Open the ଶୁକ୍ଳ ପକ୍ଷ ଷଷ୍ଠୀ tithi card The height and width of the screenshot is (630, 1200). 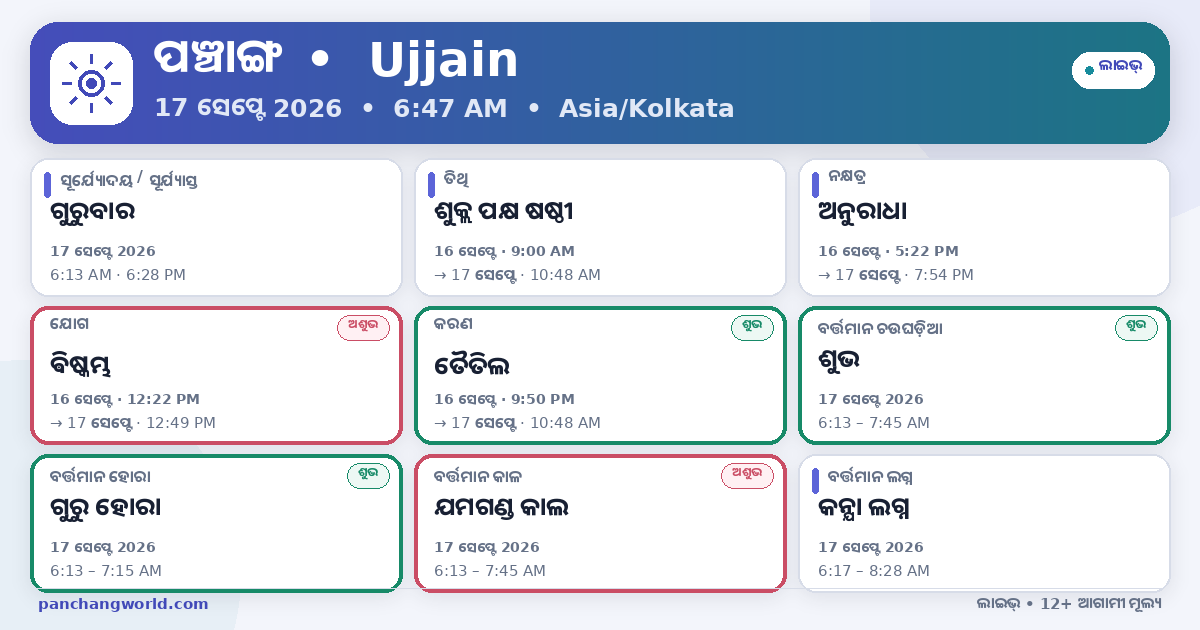point(600,228)
